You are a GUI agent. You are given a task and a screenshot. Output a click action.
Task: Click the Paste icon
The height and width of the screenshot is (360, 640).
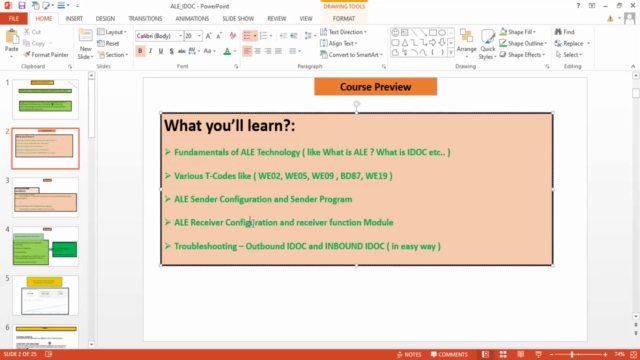pyautogui.click(x=11, y=41)
